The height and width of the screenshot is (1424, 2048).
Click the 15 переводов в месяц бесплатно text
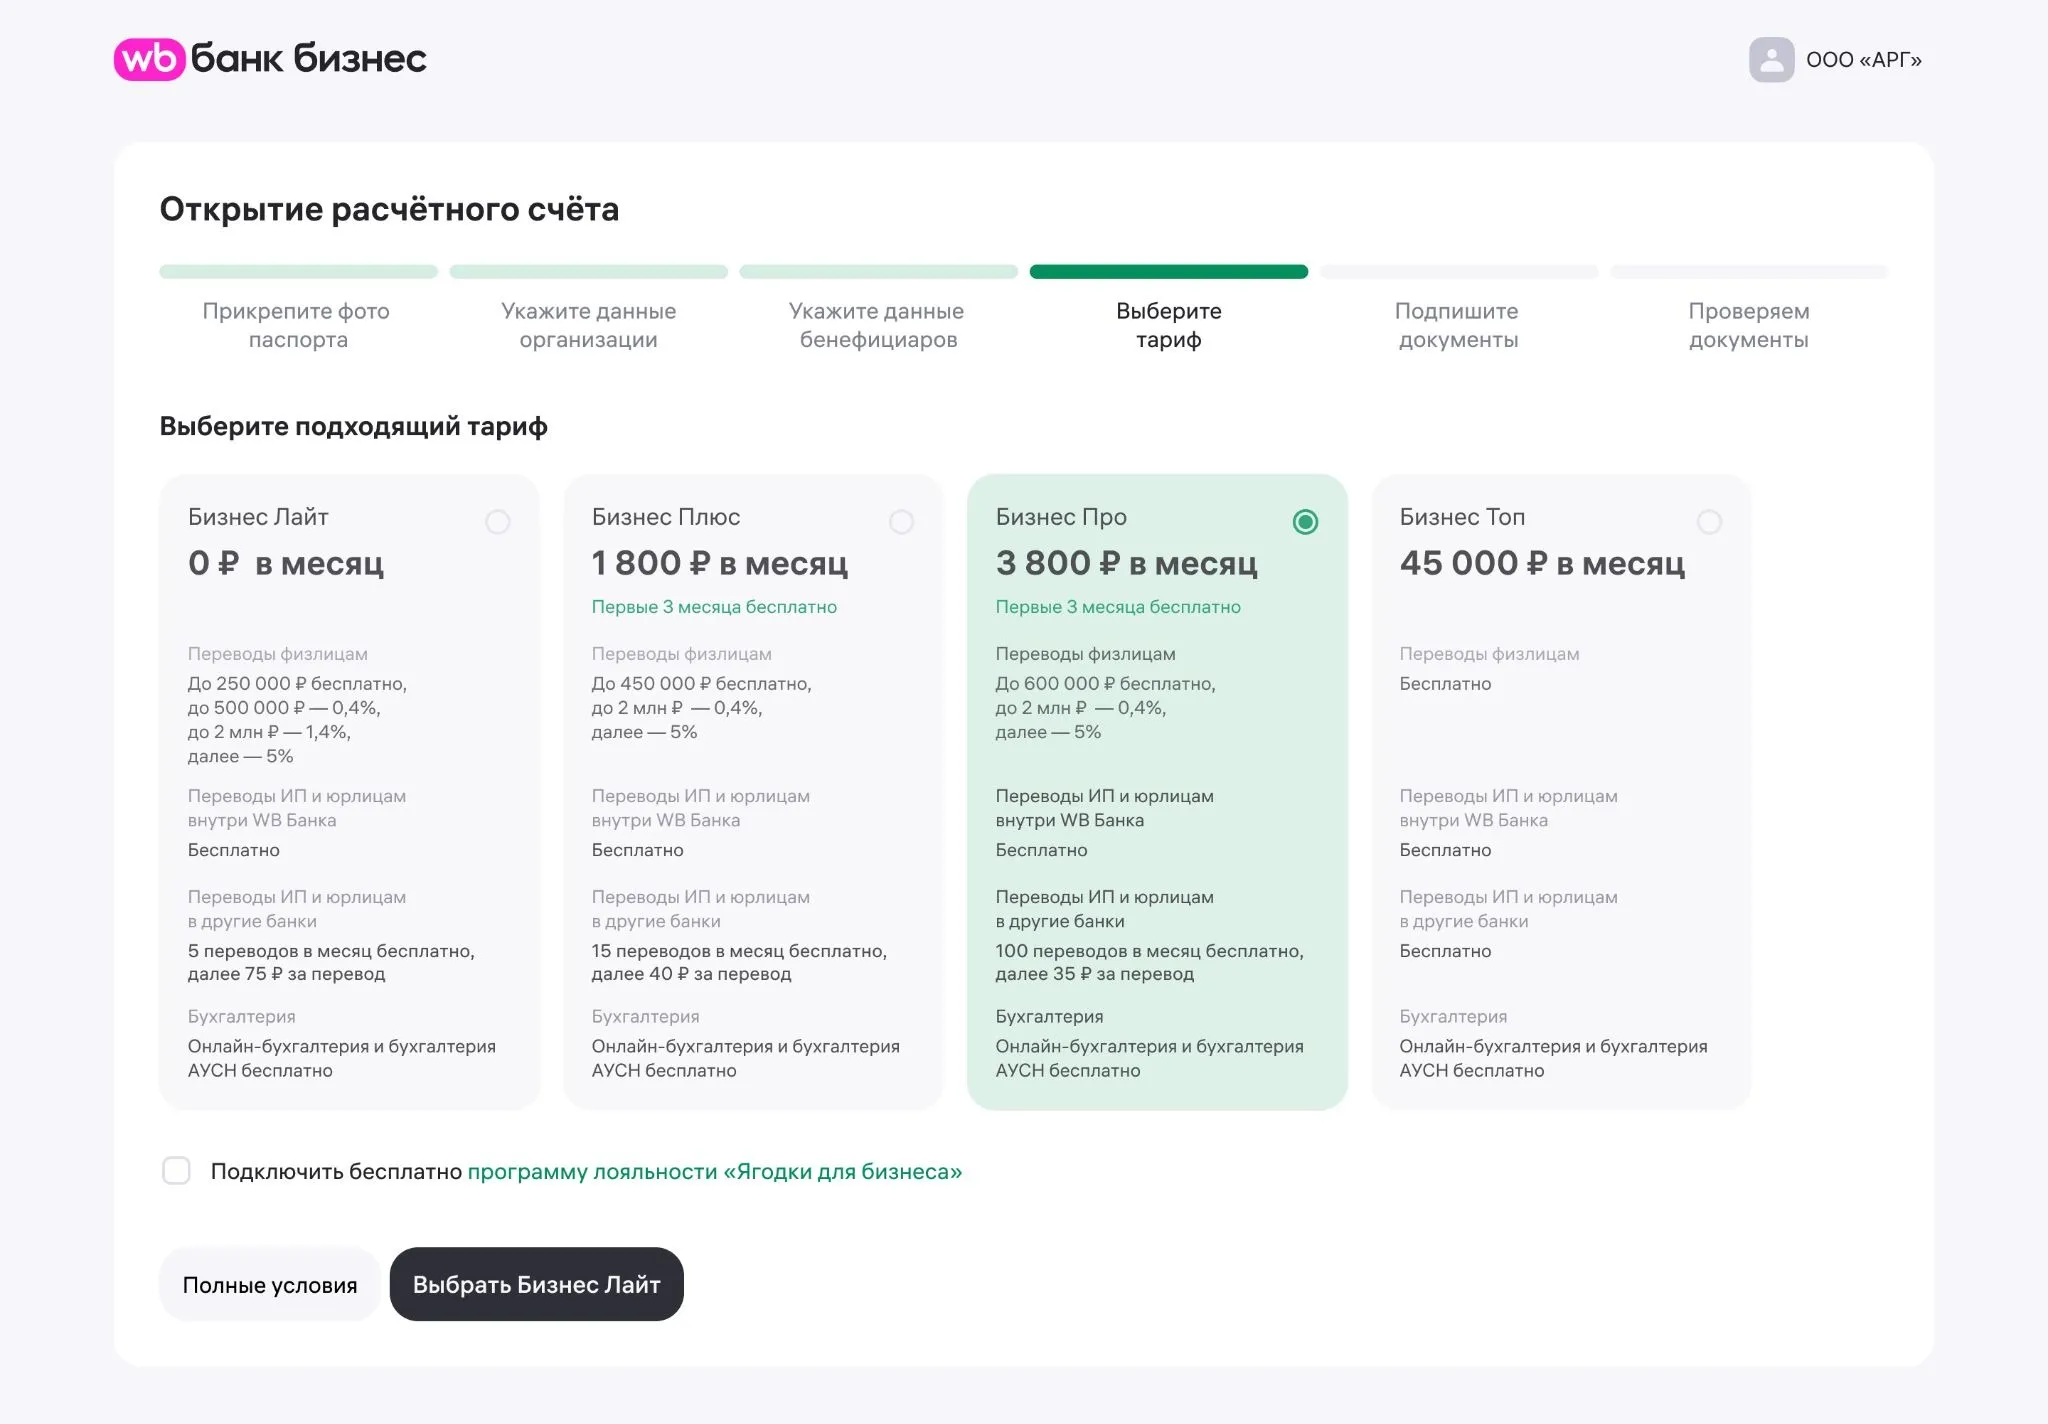click(x=739, y=951)
